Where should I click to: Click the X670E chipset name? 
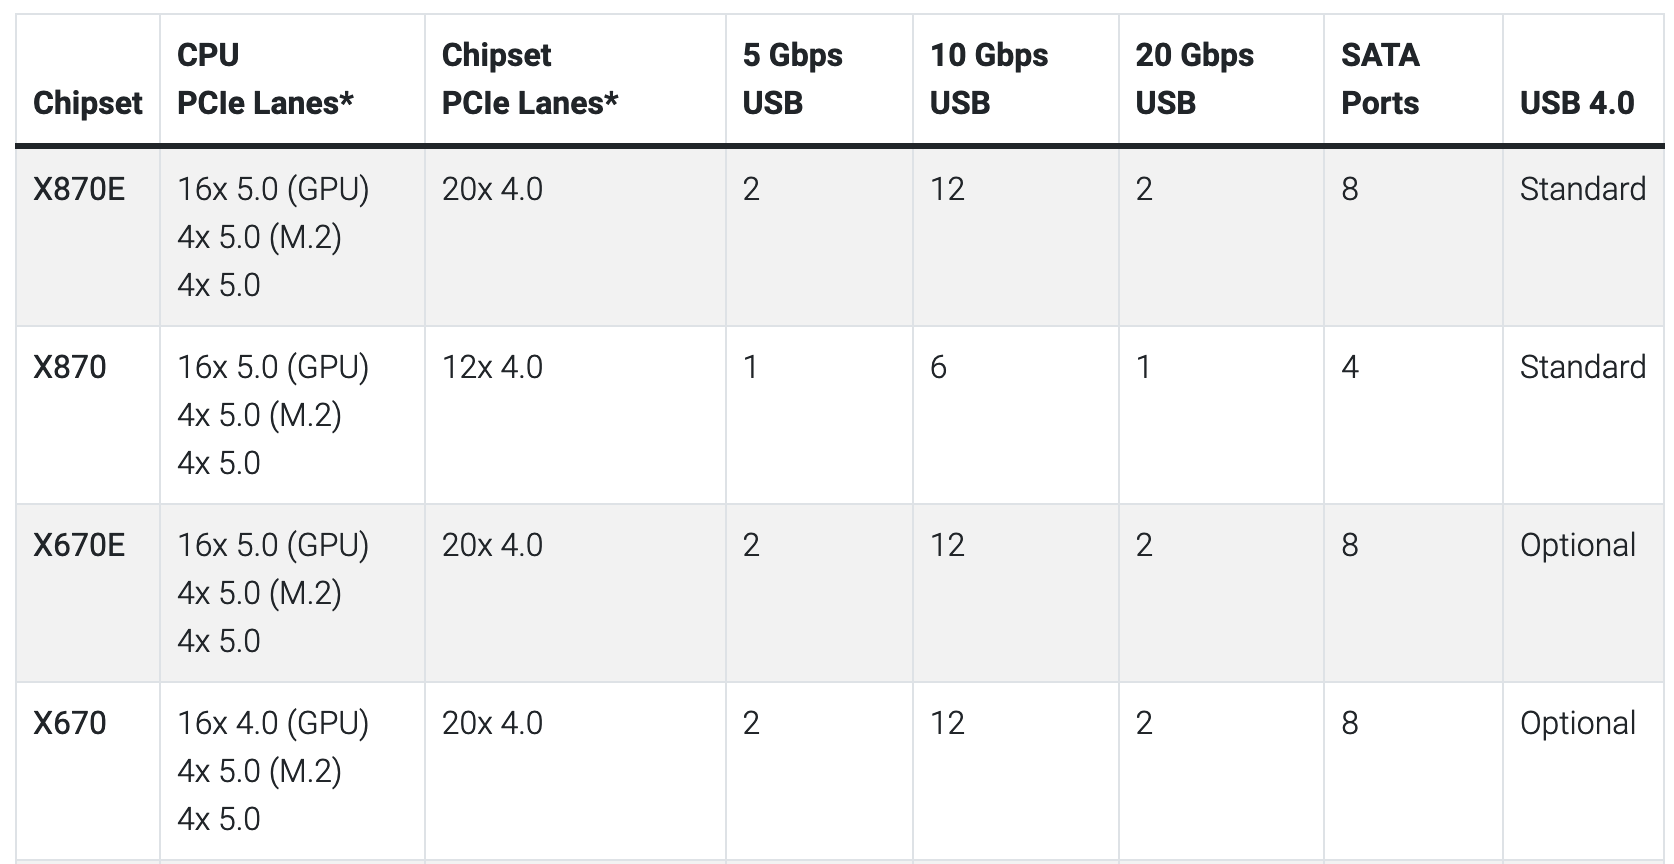tap(79, 545)
